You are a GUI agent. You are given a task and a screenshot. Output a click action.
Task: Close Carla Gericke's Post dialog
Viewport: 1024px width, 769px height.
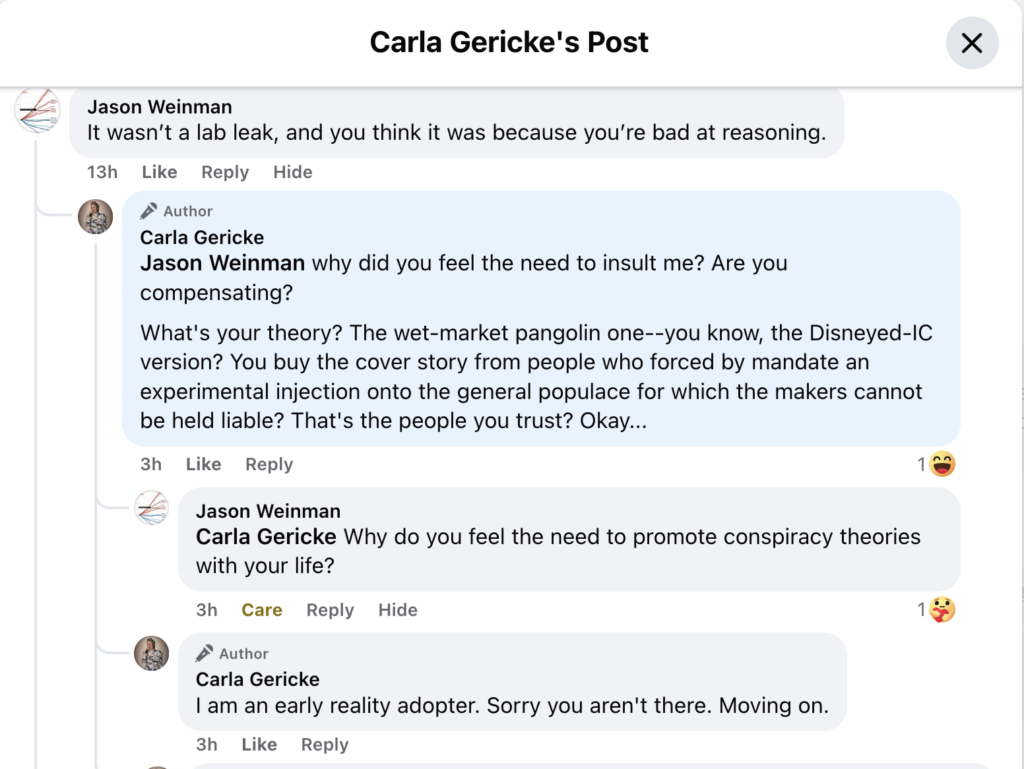click(972, 43)
